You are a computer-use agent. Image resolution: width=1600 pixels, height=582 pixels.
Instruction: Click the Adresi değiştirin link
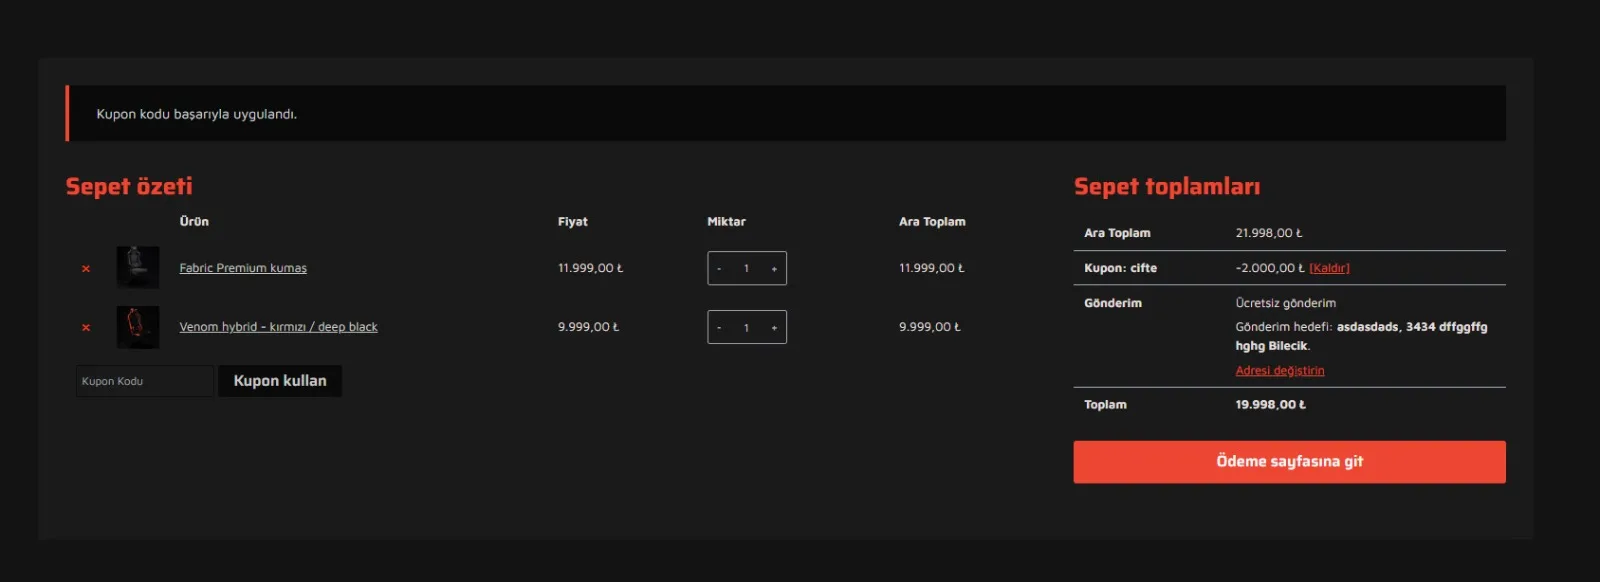[1279, 371]
